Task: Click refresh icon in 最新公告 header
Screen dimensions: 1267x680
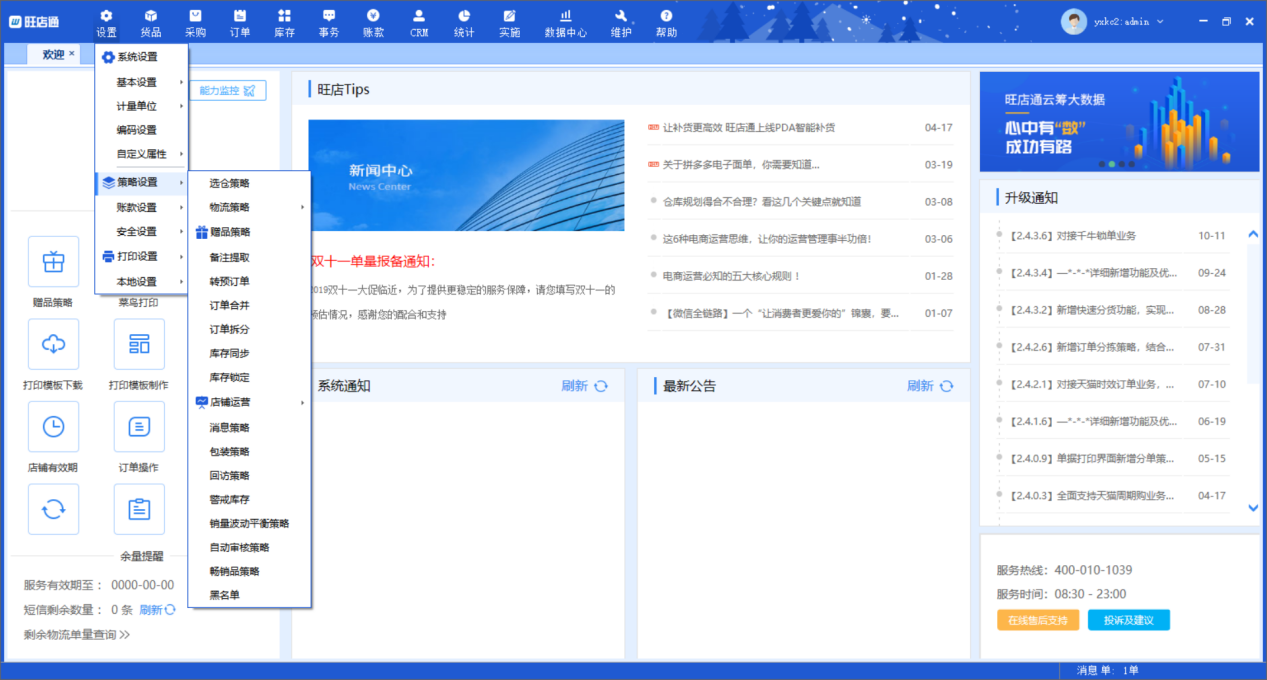Action: (x=946, y=386)
